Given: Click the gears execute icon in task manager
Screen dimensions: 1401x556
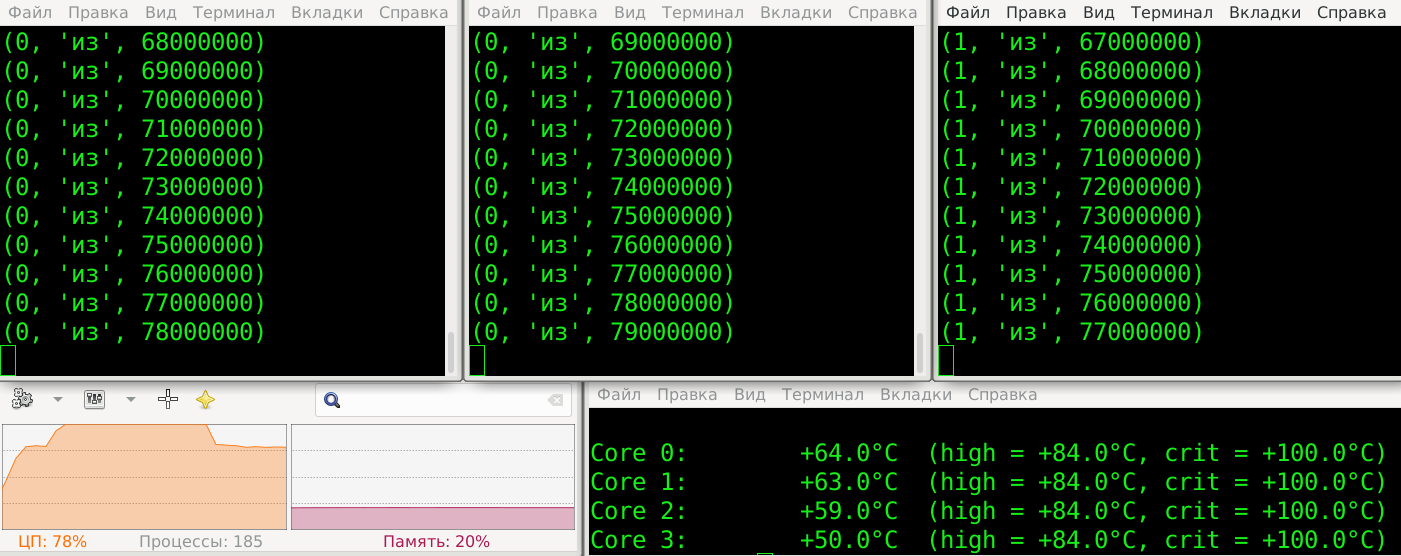Looking at the screenshot, I should tap(22, 400).
